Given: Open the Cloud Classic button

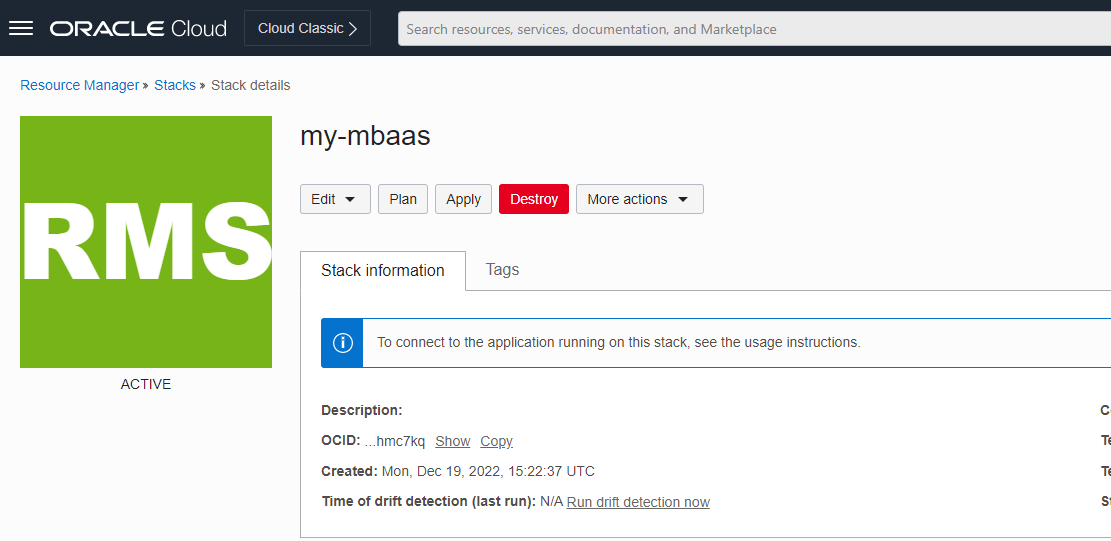Looking at the screenshot, I should [308, 28].
